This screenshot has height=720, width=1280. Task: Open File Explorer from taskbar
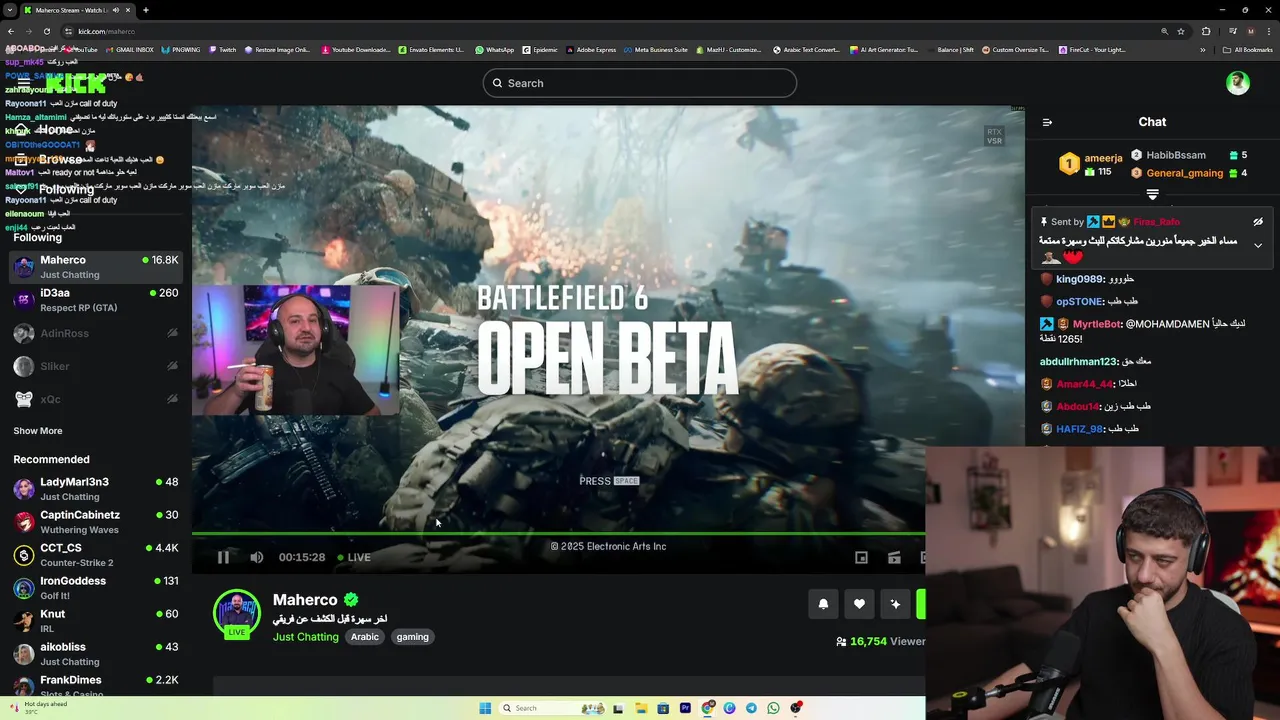[640, 708]
